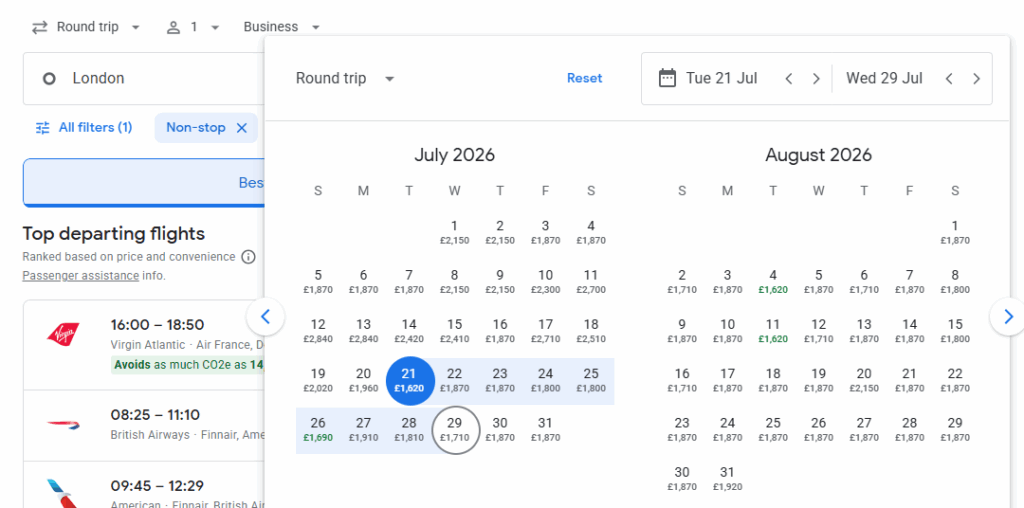Image resolution: width=1024 pixels, height=508 pixels.
Task: Open top-left Round trip selector
Action: click(x=86, y=27)
